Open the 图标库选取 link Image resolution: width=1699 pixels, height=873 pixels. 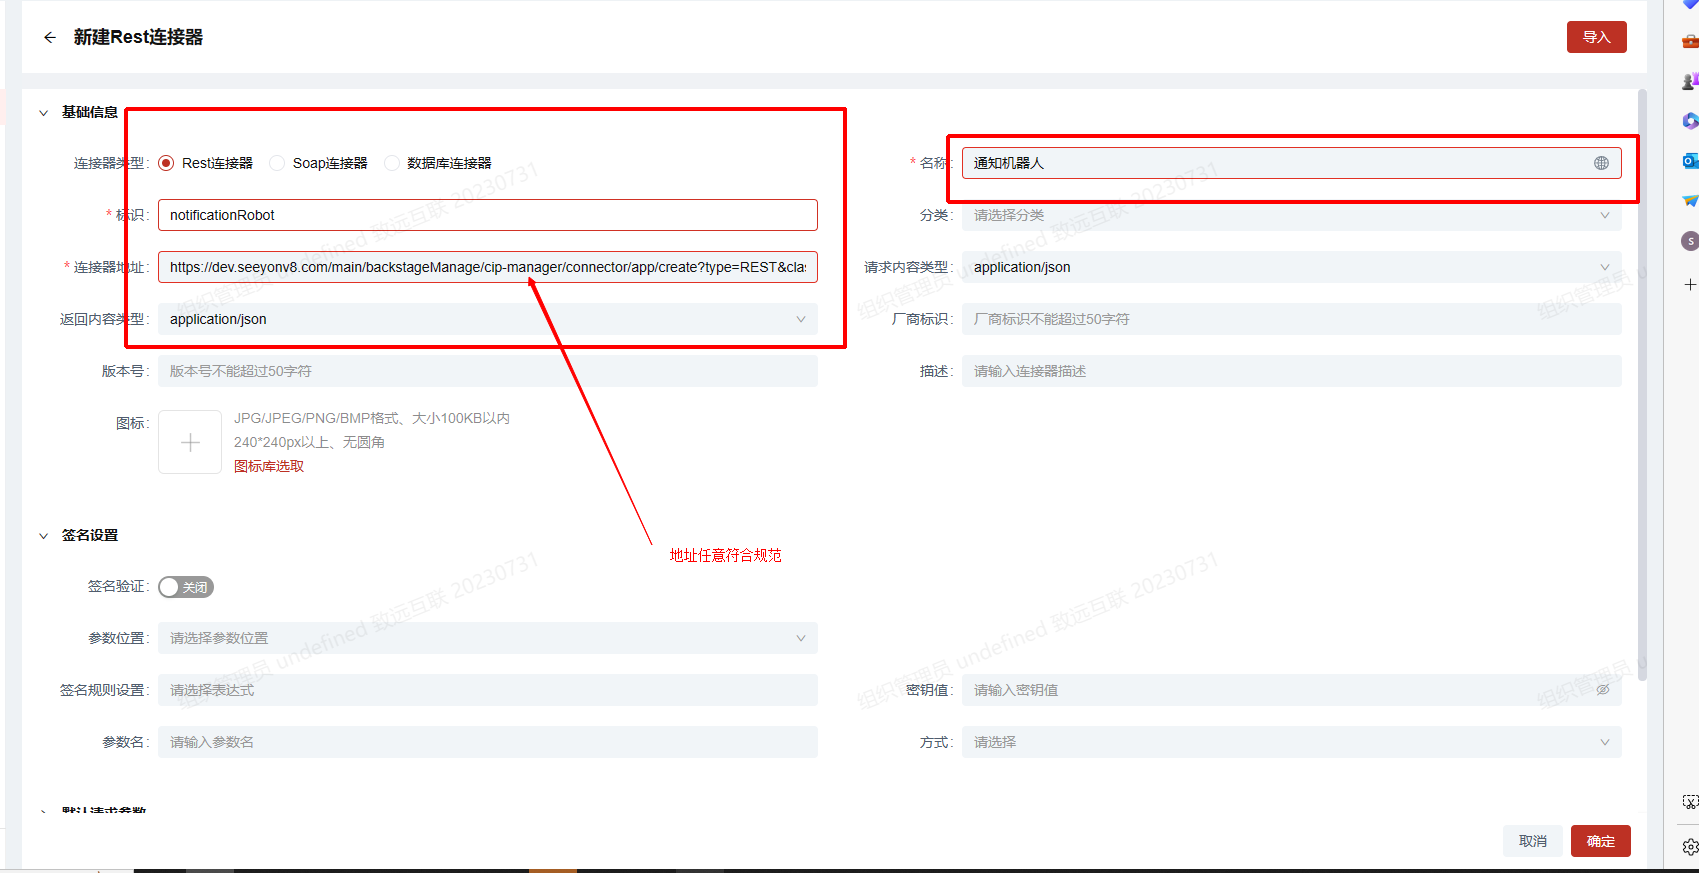269,466
